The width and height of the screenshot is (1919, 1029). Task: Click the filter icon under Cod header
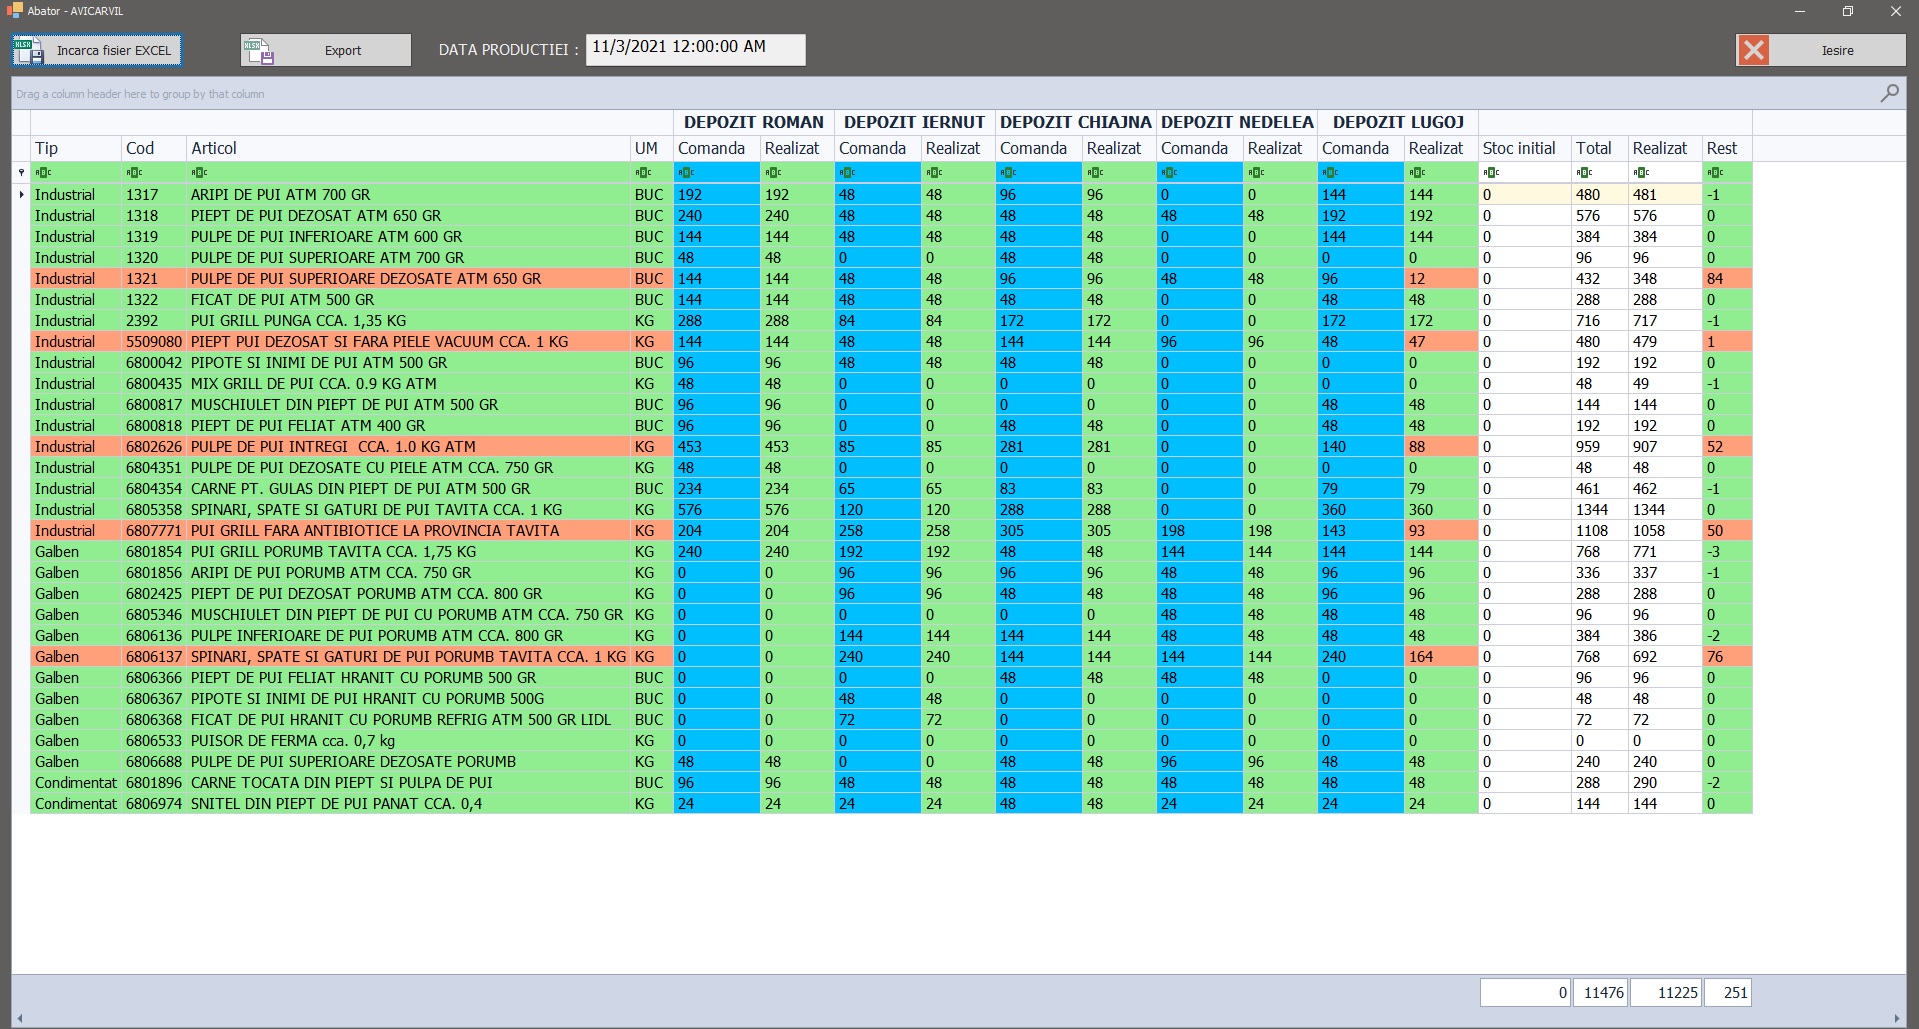click(134, 172)
